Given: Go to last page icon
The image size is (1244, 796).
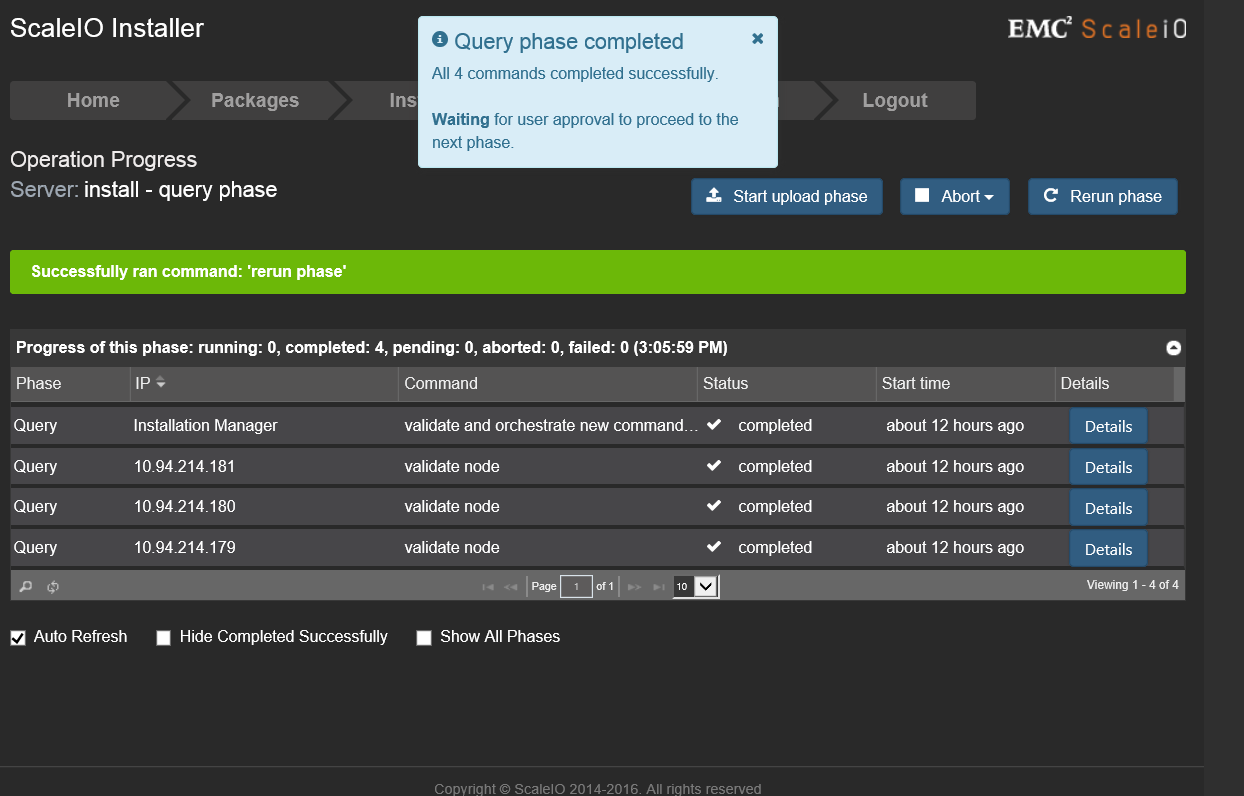Looking at the screenshot, I should coord(659,587).
